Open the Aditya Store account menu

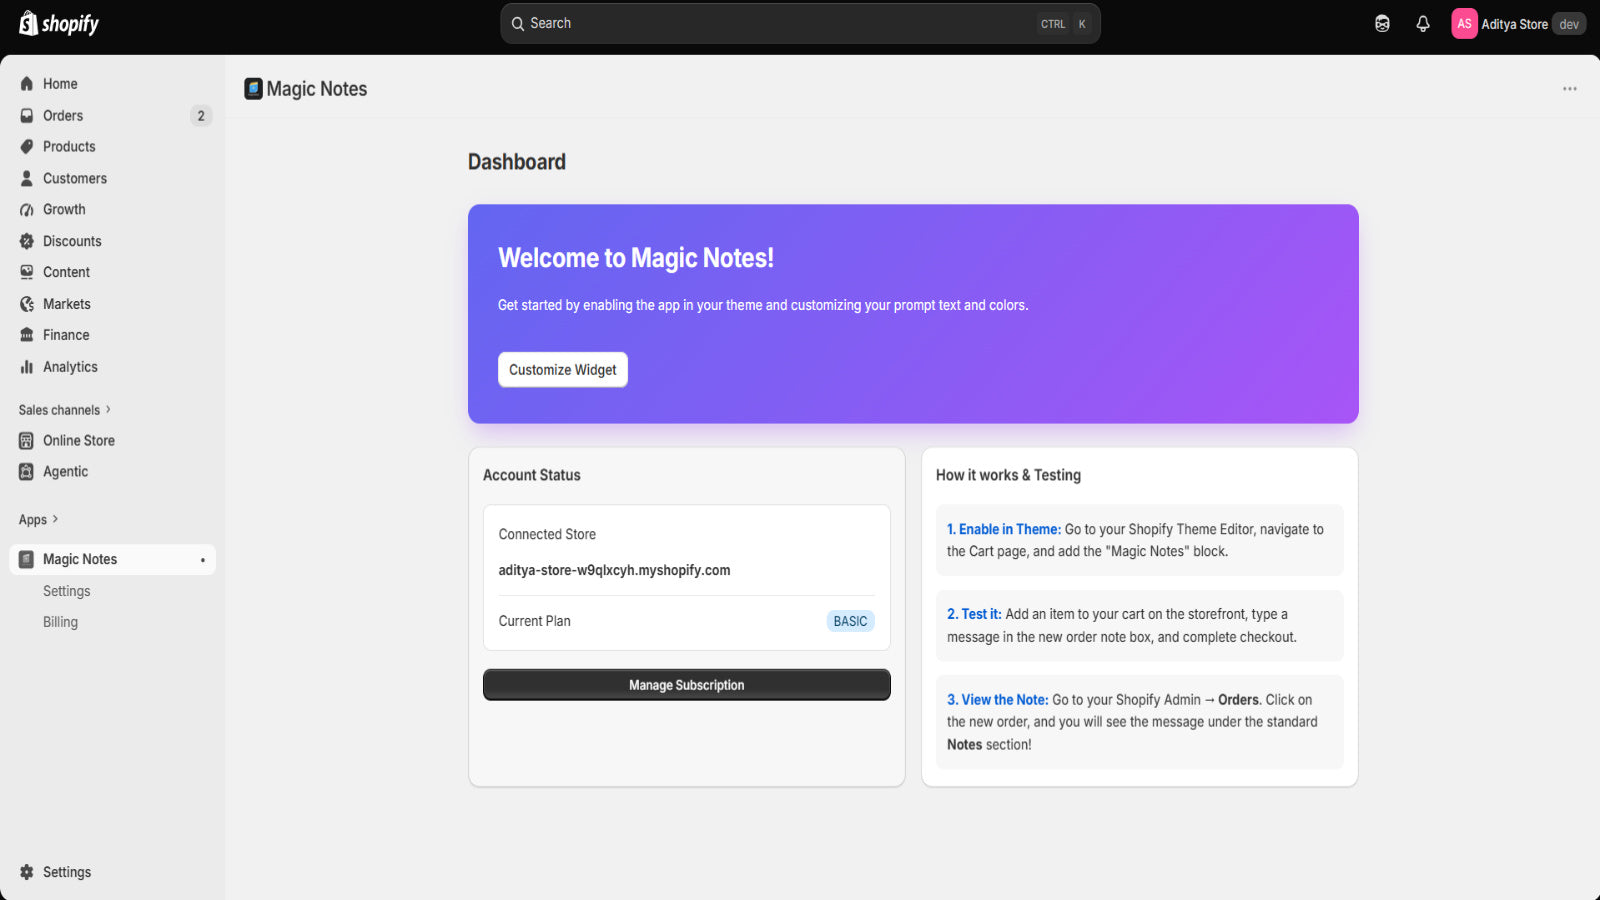(1518, 24)
